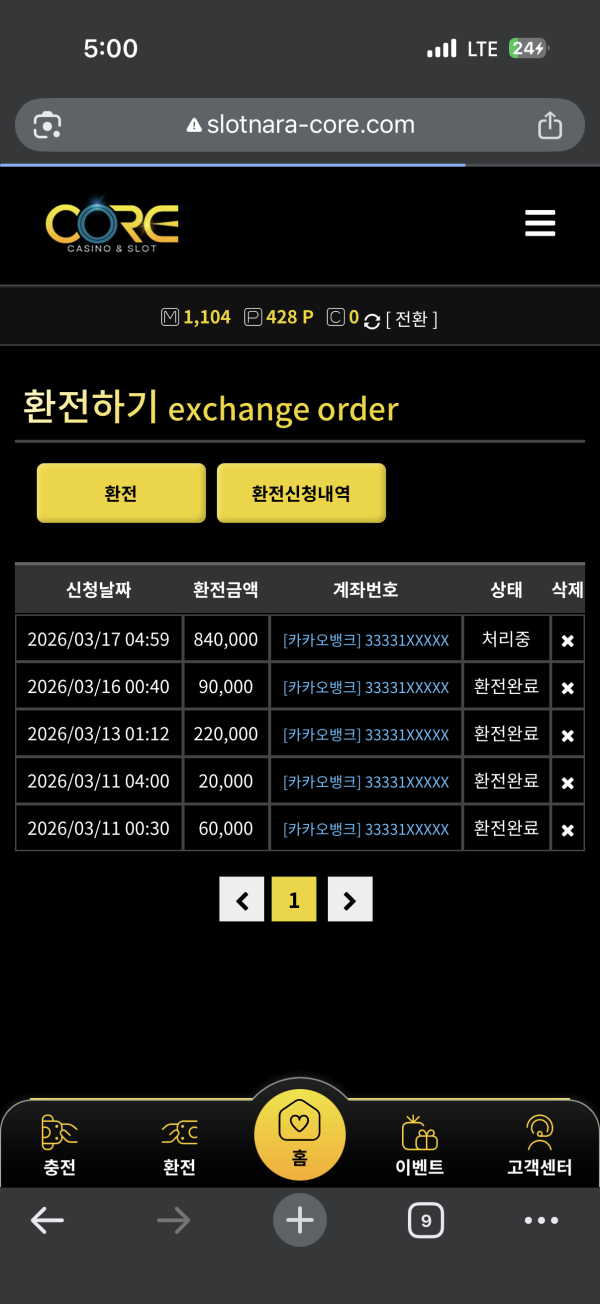Tap the browser share icon
600x1304 pixels.
pyautogui.click(x=549, y=125)
